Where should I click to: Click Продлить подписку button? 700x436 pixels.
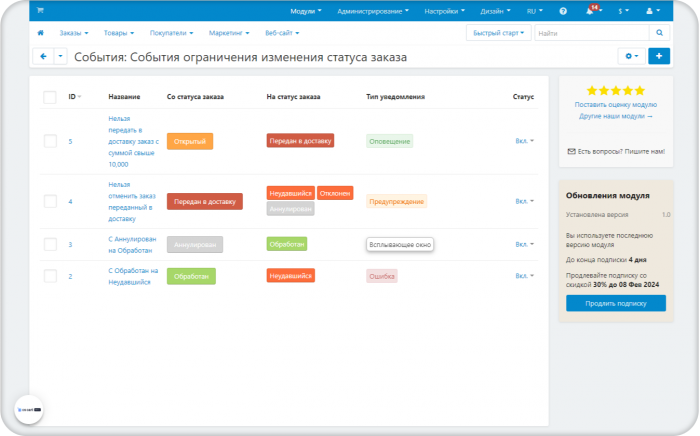tap(616, 303)
